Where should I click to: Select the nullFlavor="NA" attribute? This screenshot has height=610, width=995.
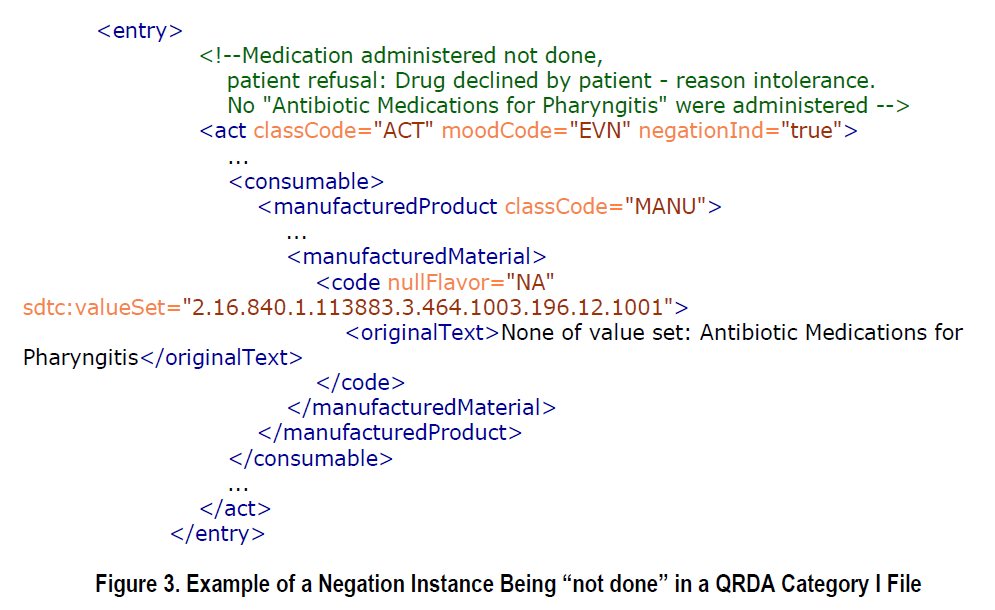coord(471,282)
